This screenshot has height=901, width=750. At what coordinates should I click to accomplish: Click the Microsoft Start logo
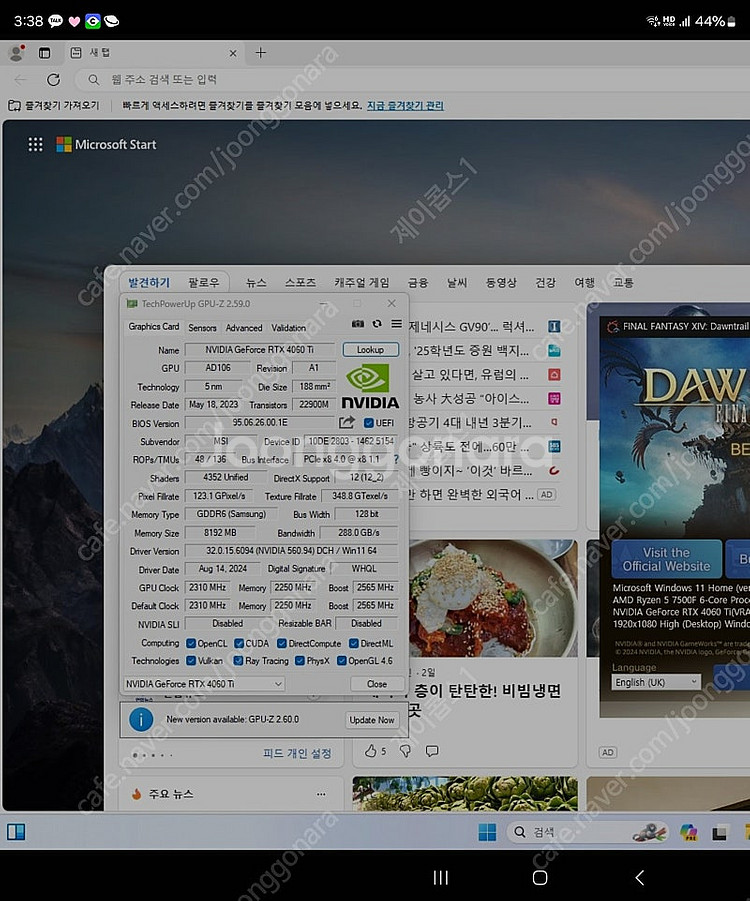pyautogui.click(x=106, y=144)
